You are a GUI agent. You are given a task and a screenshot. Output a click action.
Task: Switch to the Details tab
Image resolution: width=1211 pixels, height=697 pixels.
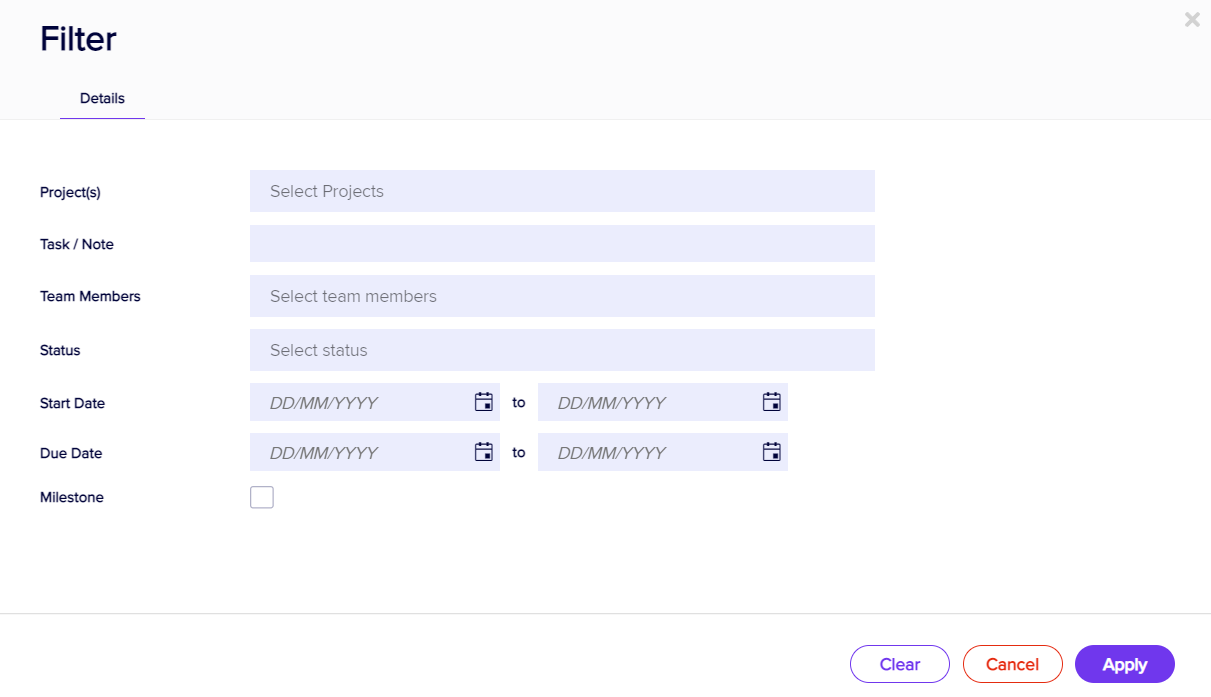coord(102,99)
